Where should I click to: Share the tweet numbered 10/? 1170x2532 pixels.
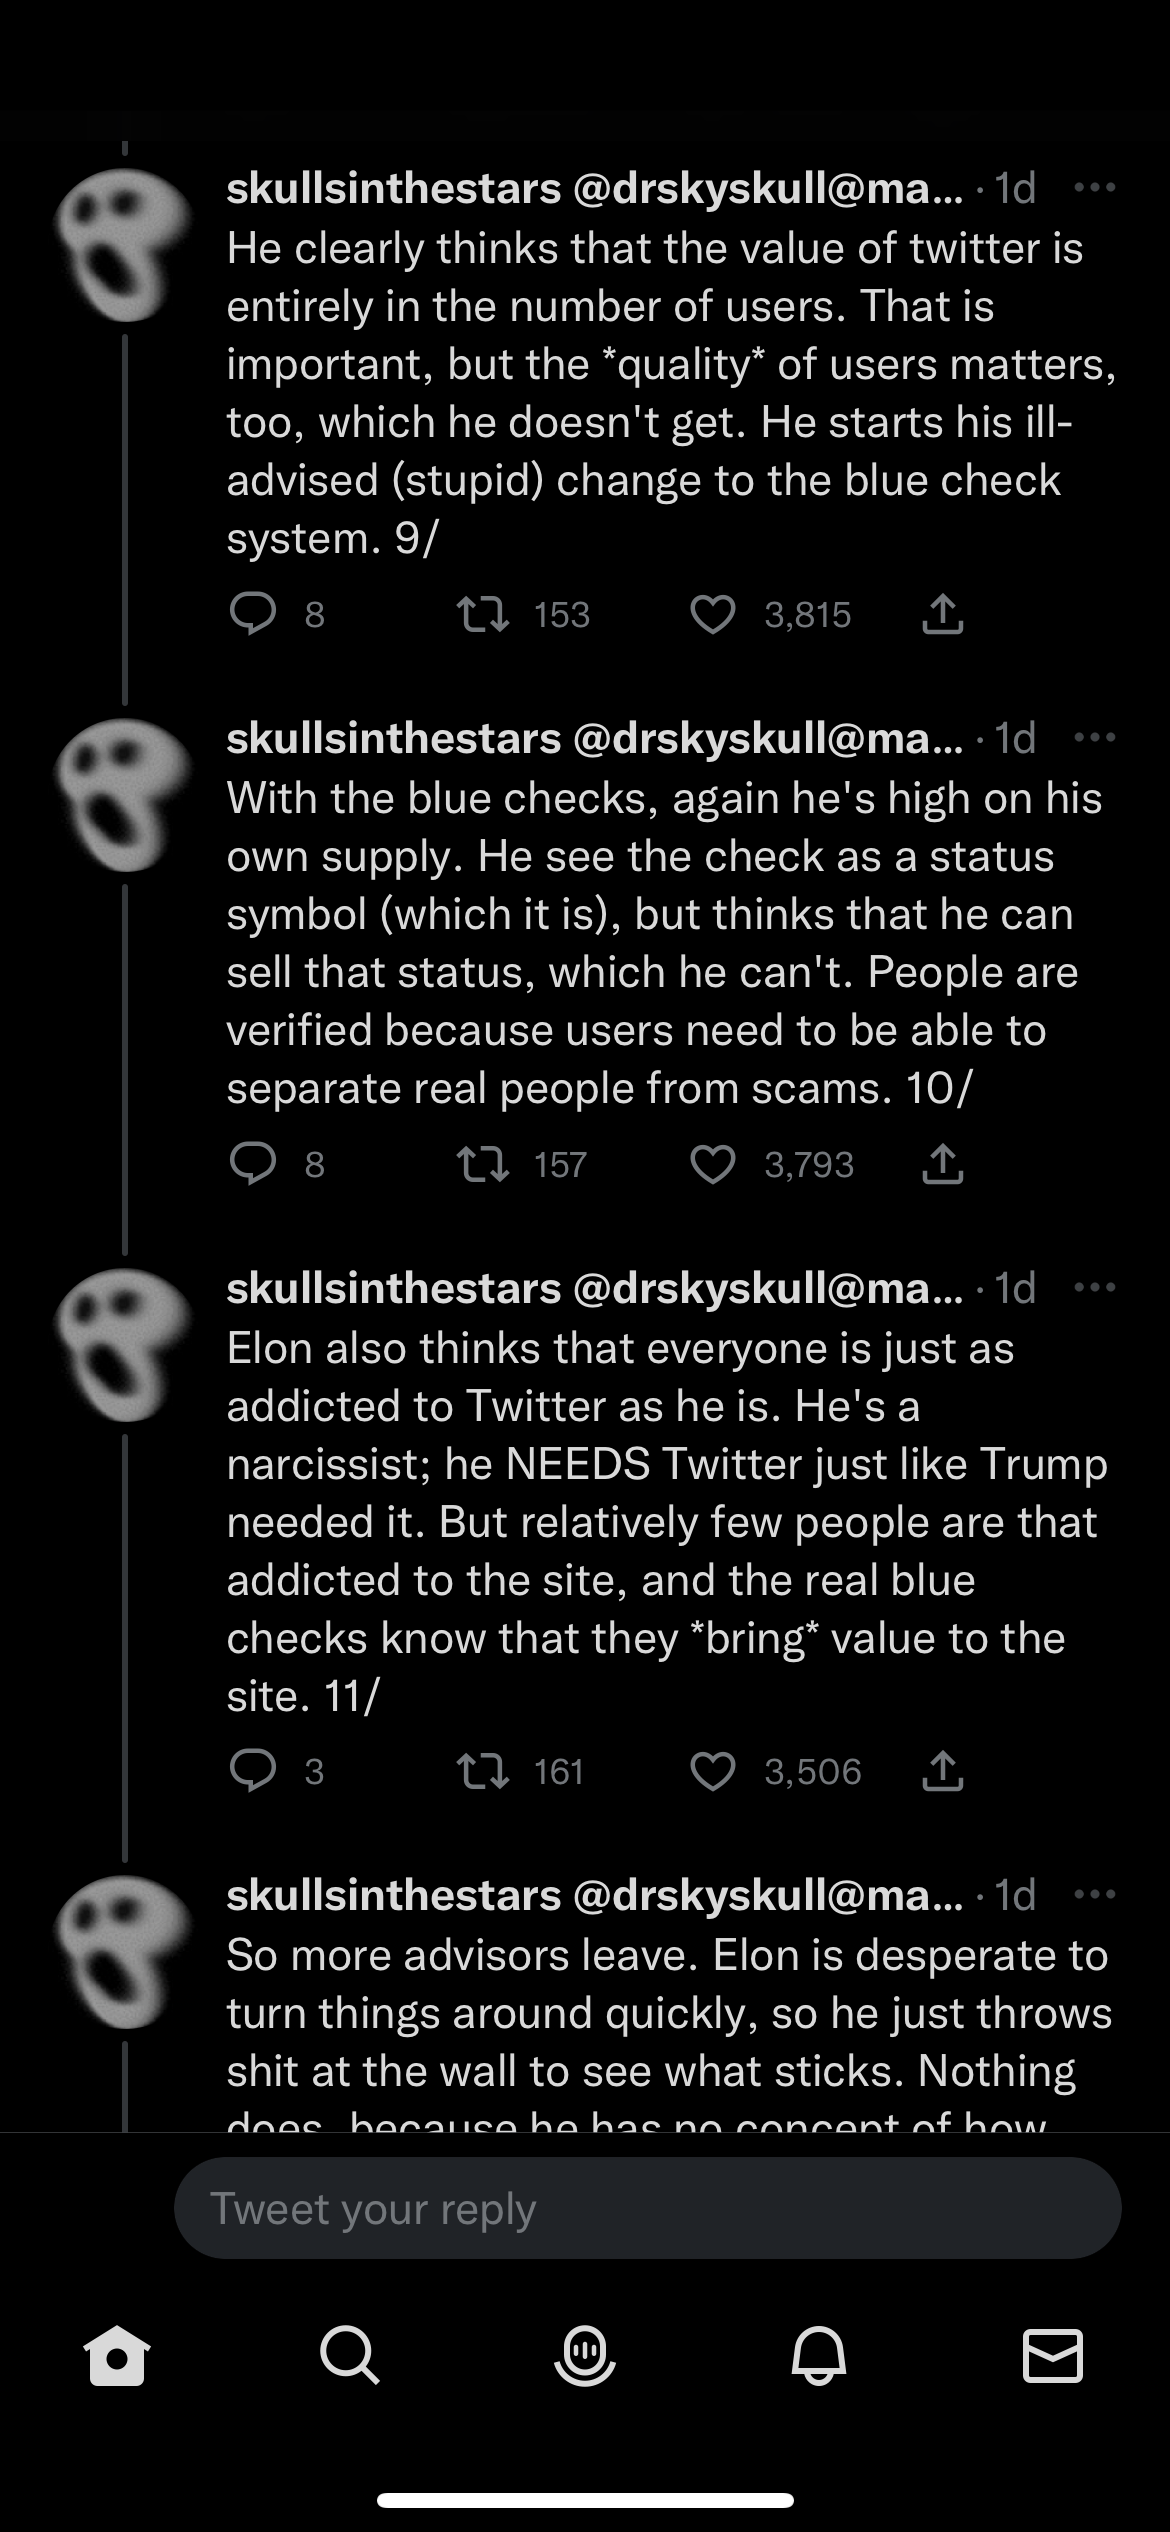click(942, 1164)
